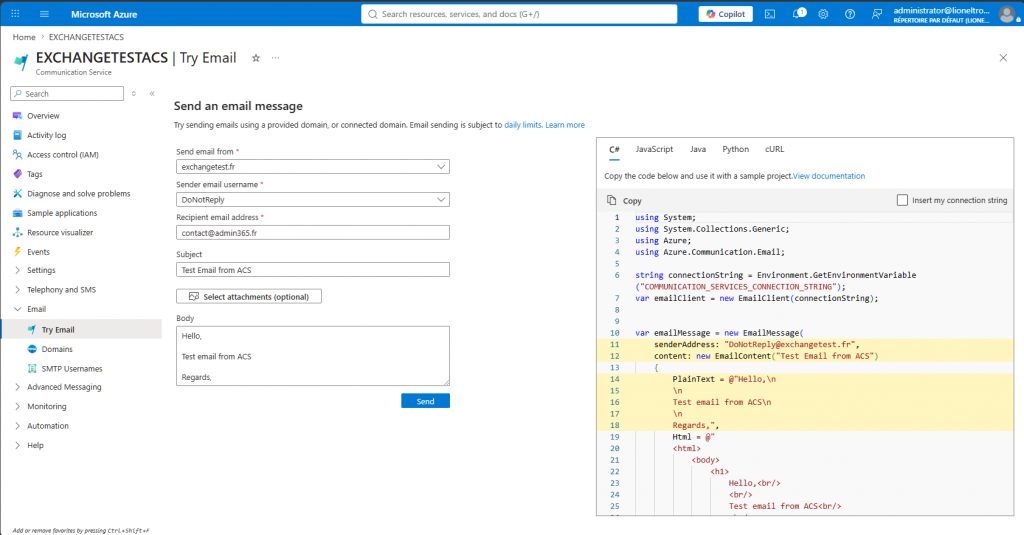Click Select attachments (optional) button
Viewport: 1024px width, 535px height.
(x=249, y=297)
